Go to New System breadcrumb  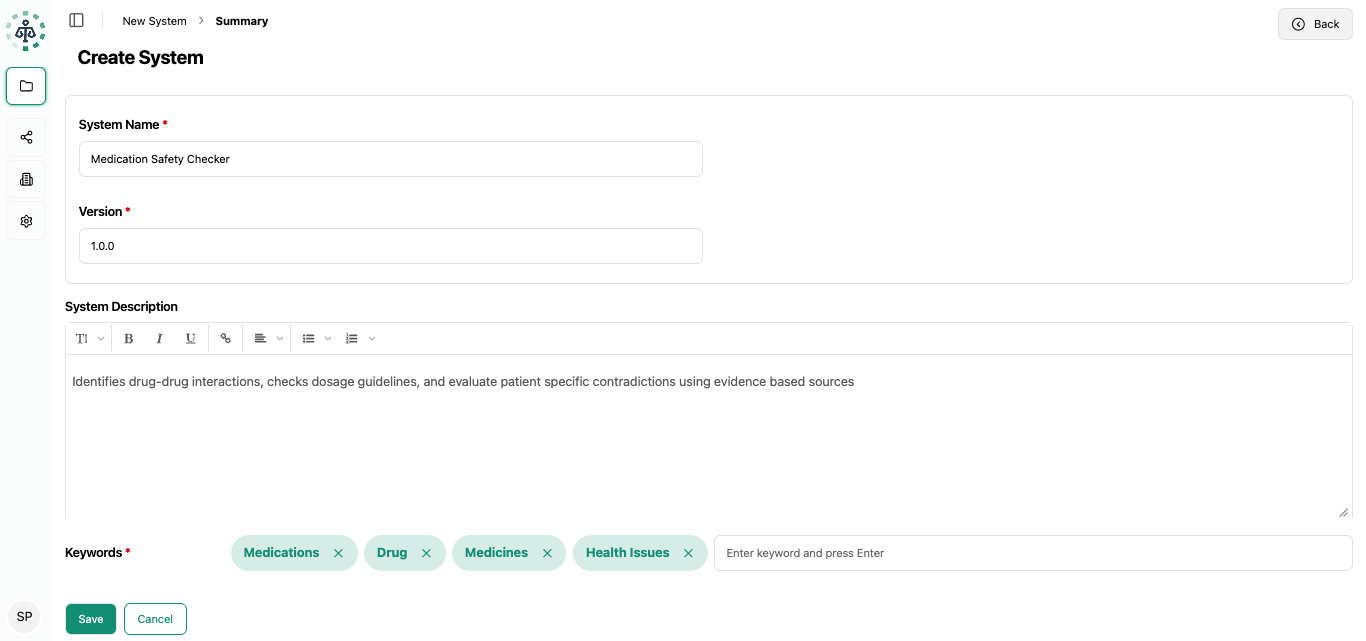[154, 21]
